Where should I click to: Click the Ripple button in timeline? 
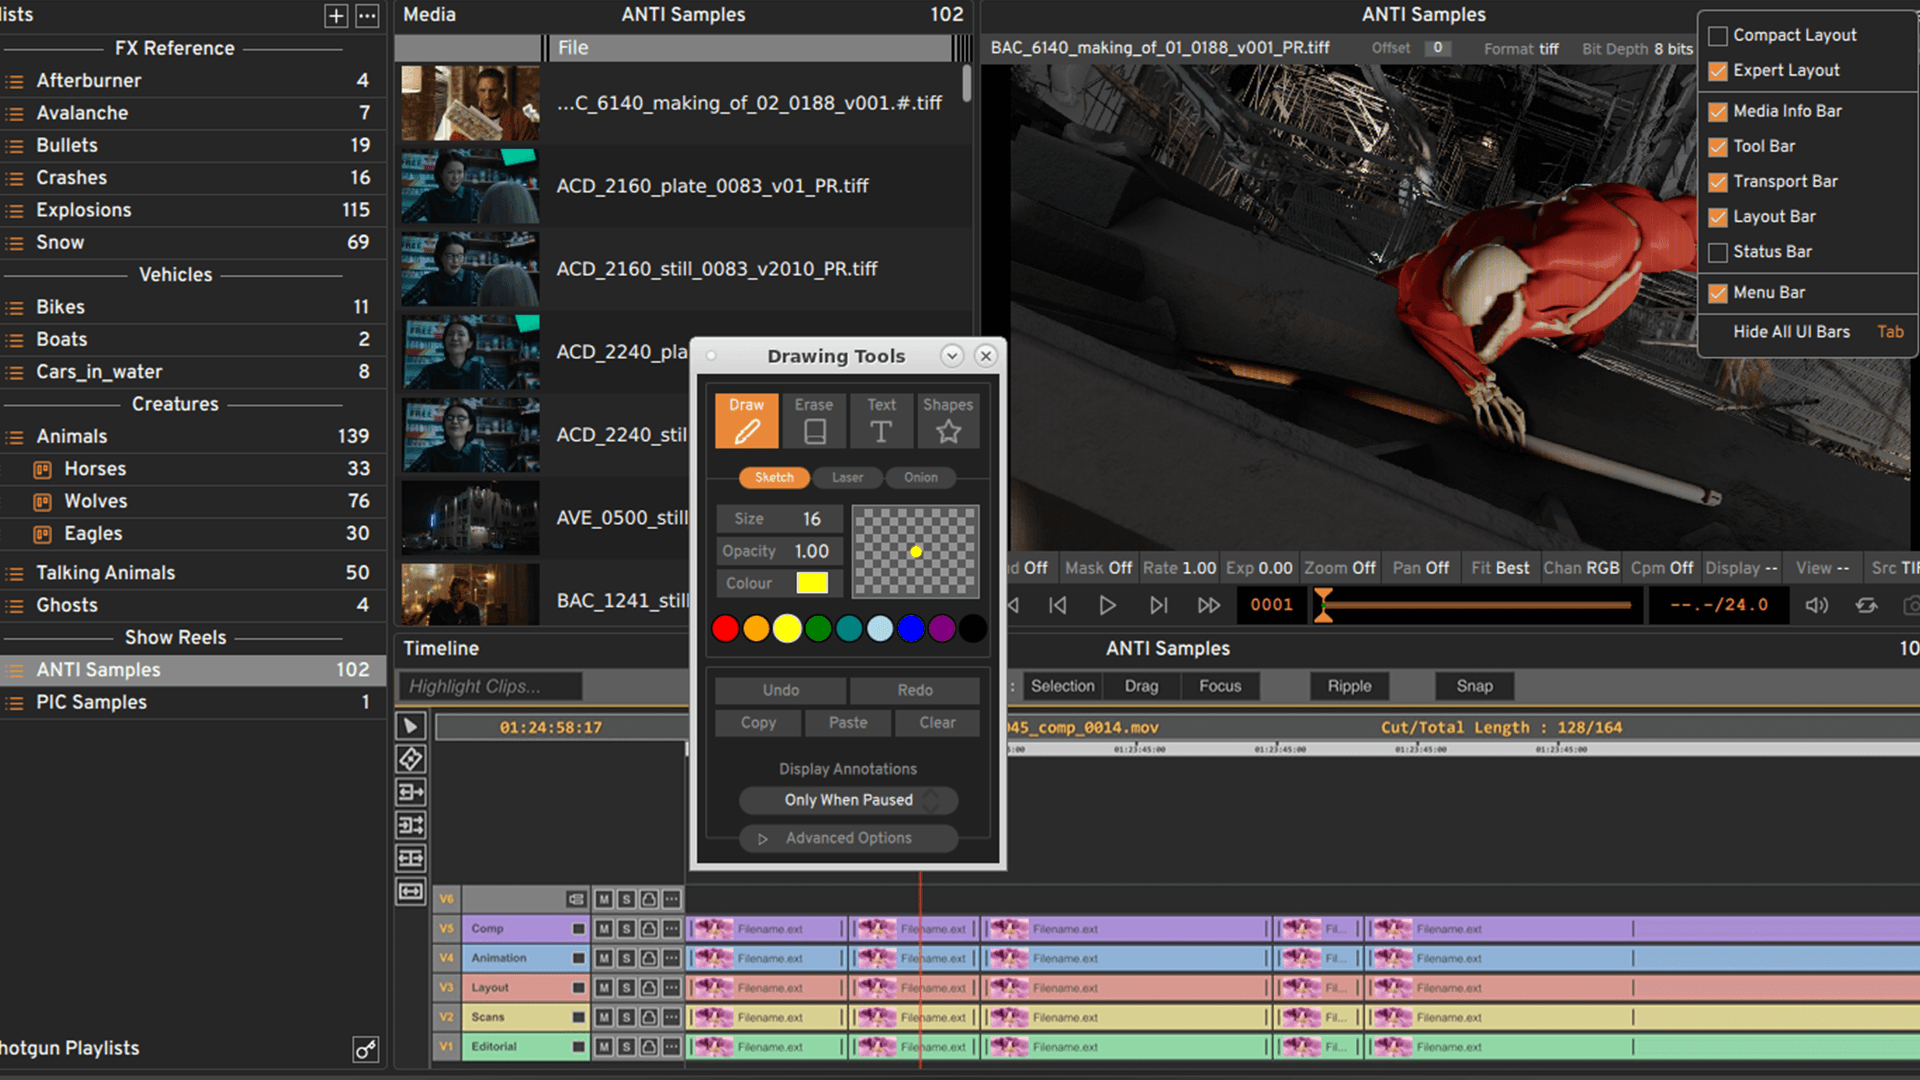[x=1349, y=686]
